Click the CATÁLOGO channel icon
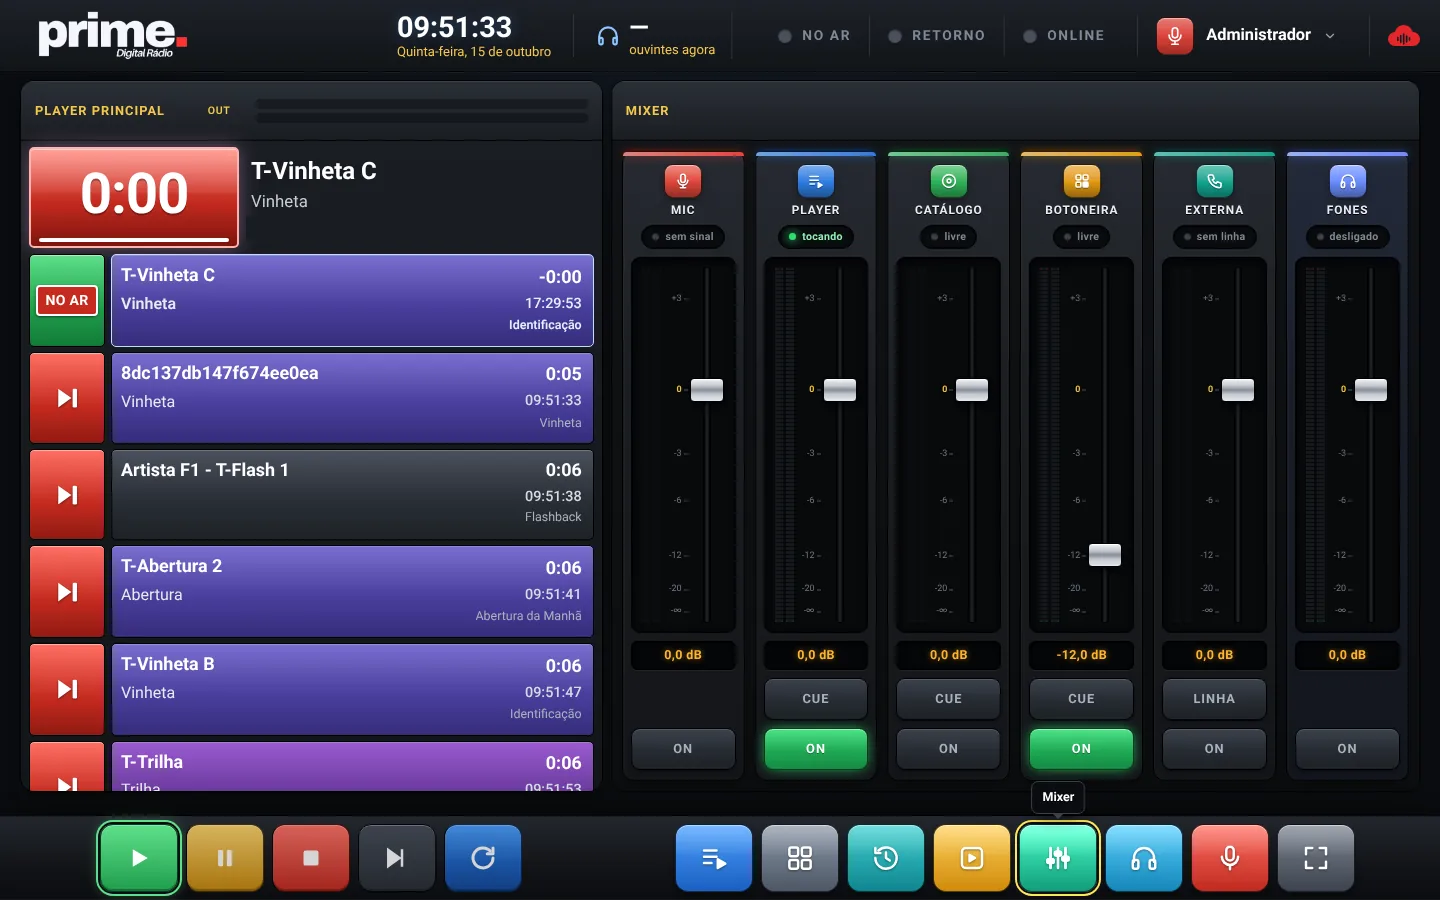1440x900 pixels. click(949, 181)
